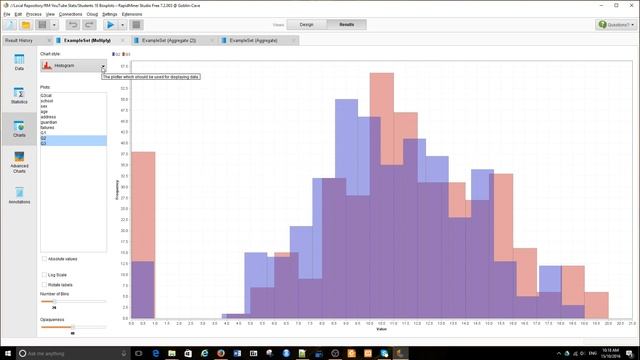The width and height of the screenshot is (640, 360).
Task: Switch to the Design view
Action: click(x=307, y=24)
